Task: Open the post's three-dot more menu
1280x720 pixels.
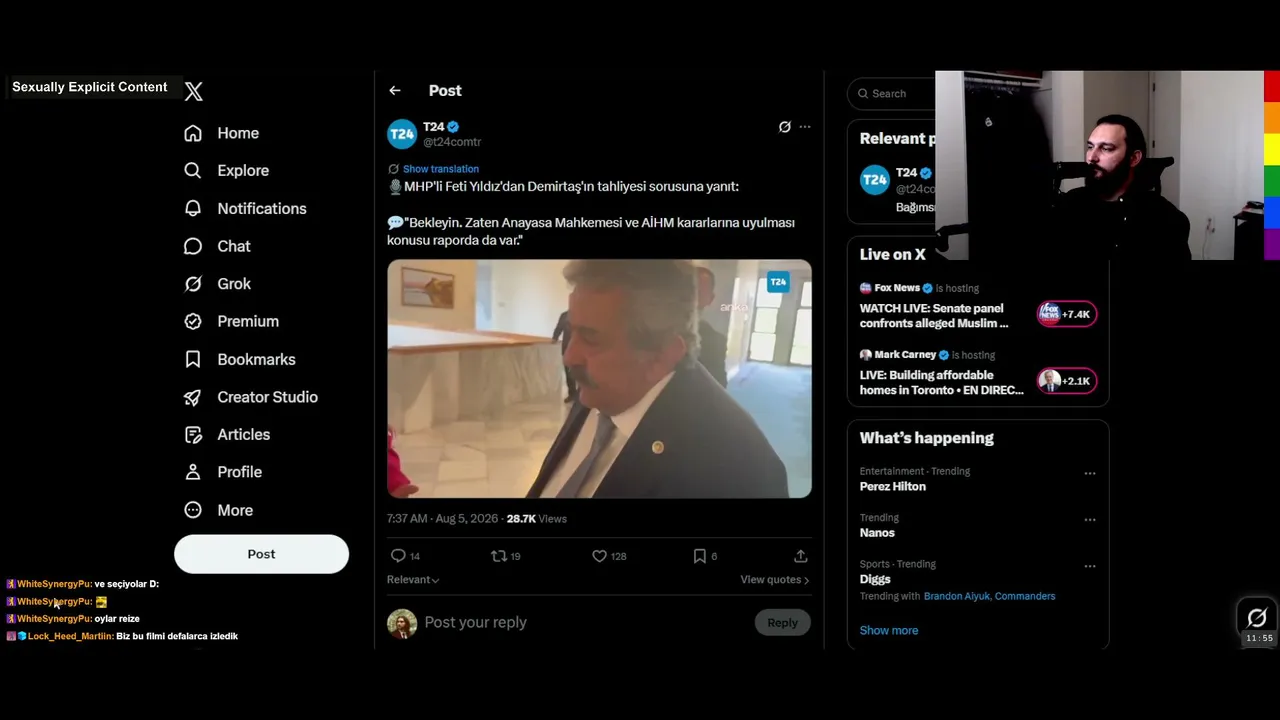Action: point(805,127)
